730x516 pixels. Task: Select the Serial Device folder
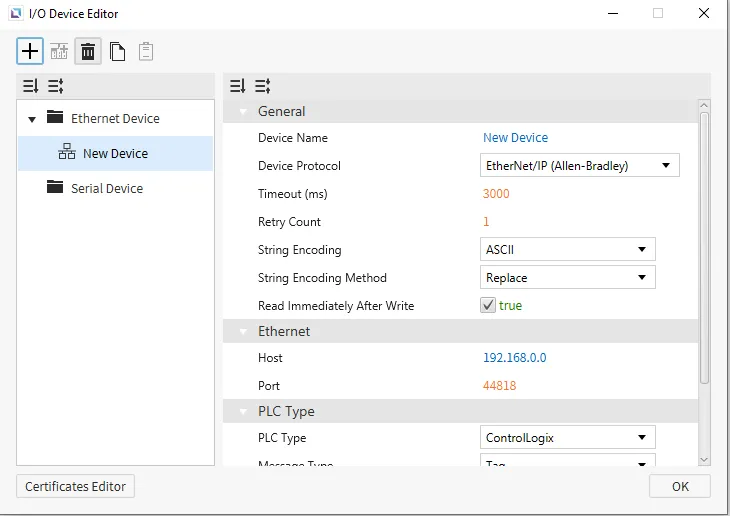pyautogui.click(x=106, y=188)
